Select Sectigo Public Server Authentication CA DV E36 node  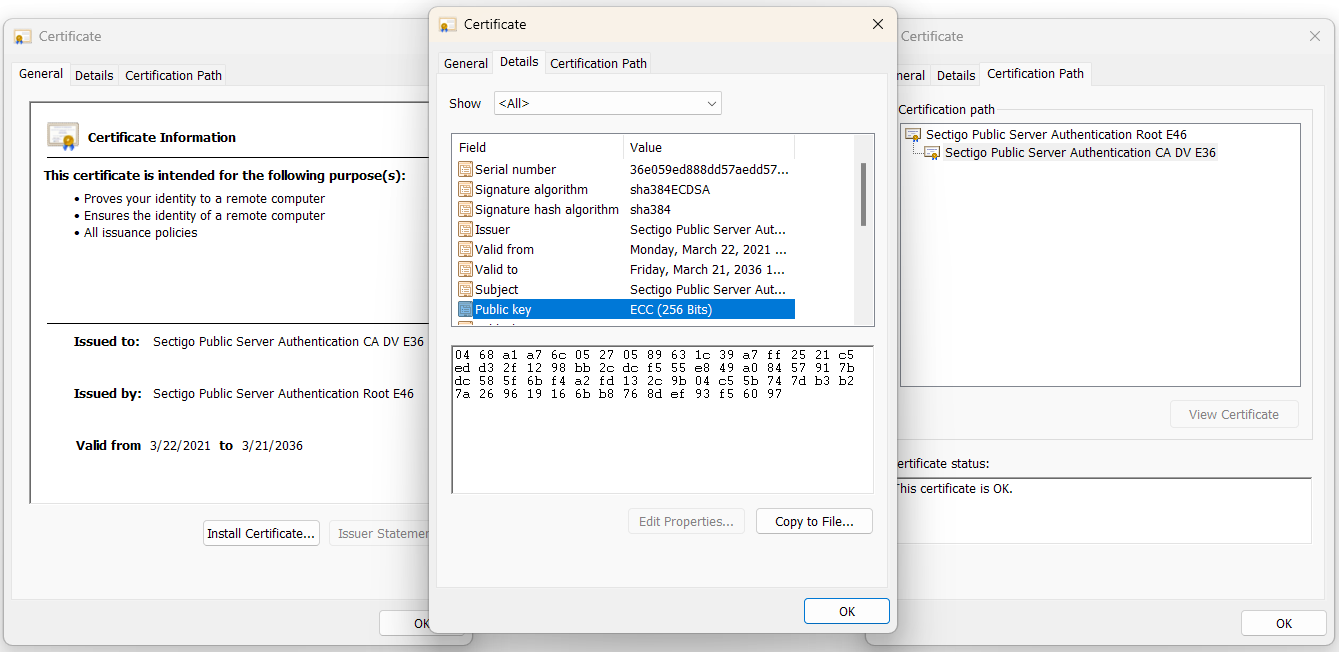coord(1080,153)
